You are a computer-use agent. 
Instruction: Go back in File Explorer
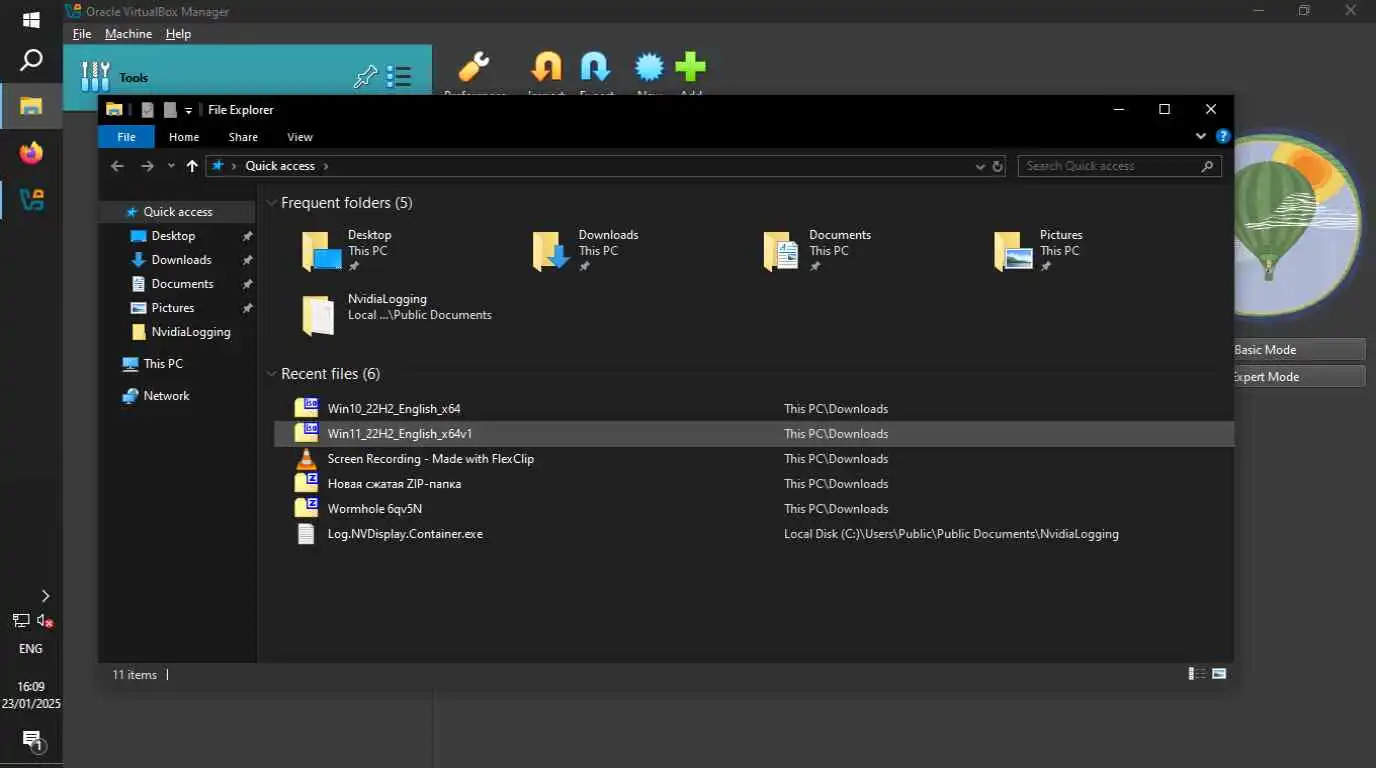[x=117, y=166]
